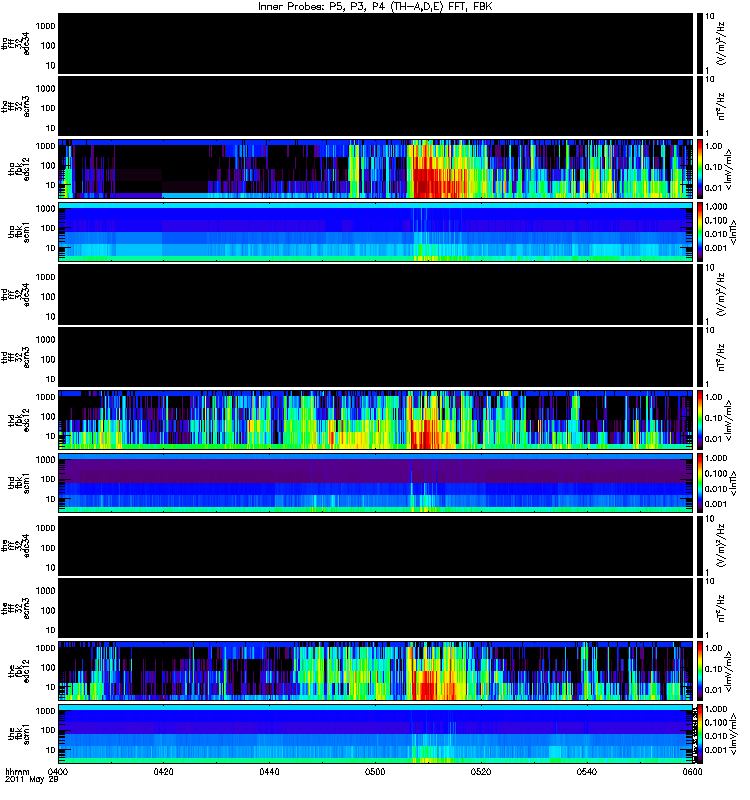The height and width of the screenshot is (800, 750).
Task: Click the 0500 time axis label
Action: click(x=375, y=771)
